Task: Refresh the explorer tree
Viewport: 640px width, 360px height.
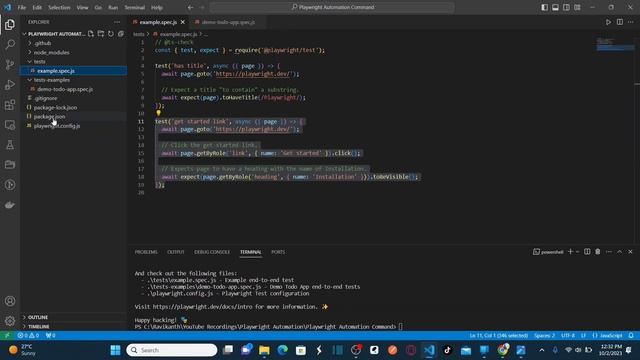Action: pyautogui.click(x=111, y=34)
